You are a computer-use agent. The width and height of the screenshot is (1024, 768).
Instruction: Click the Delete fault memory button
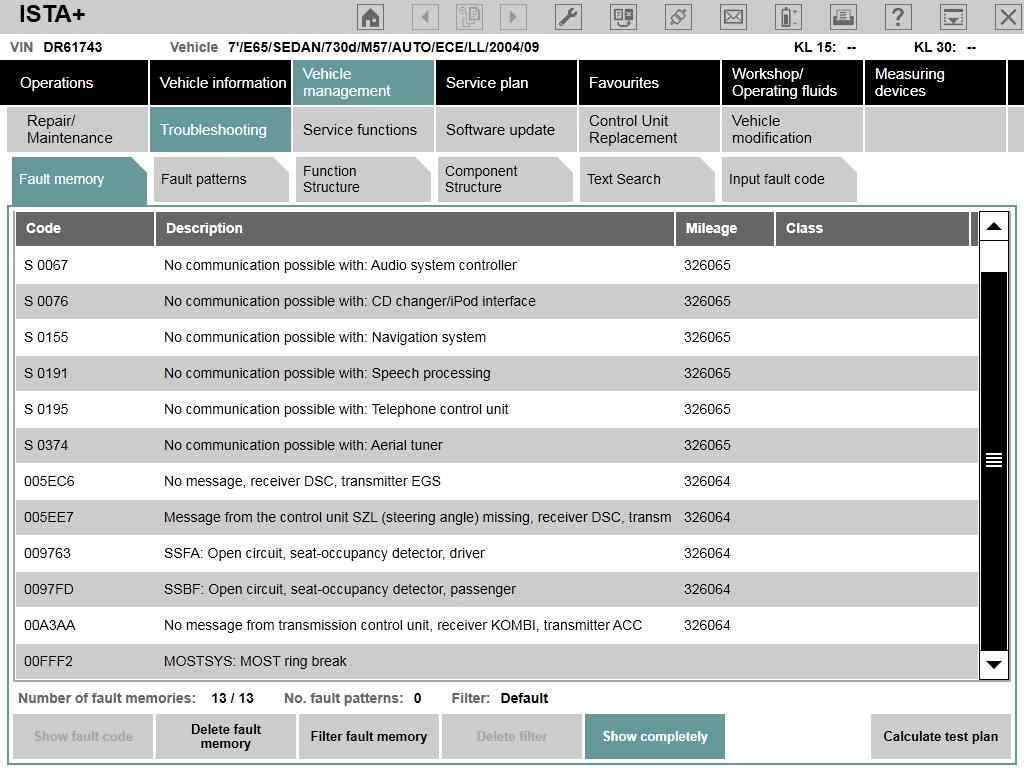[x=226, y=737]
